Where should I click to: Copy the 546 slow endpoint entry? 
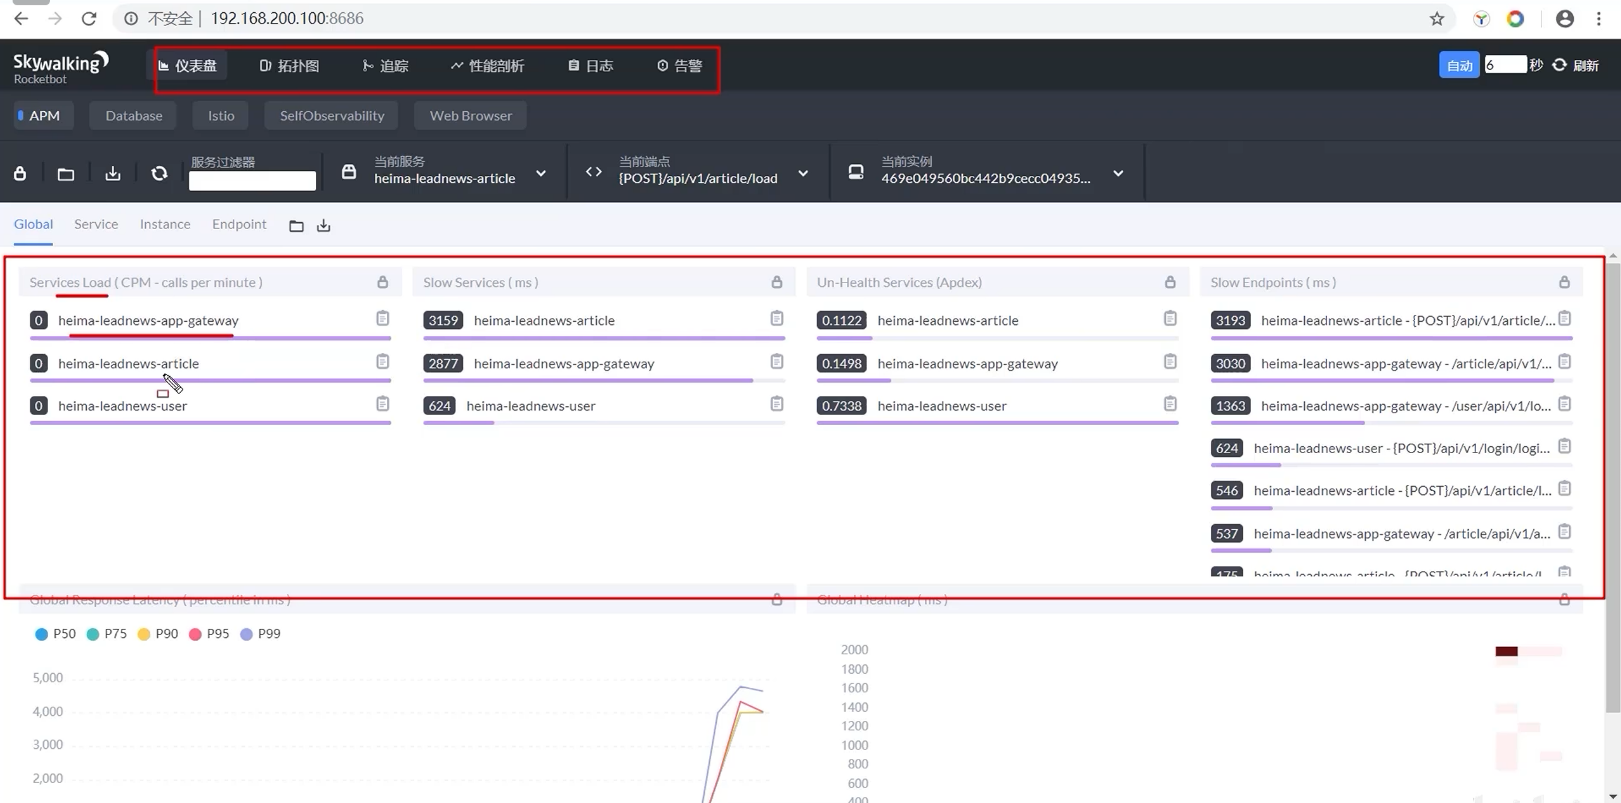tap(1565, 489)
